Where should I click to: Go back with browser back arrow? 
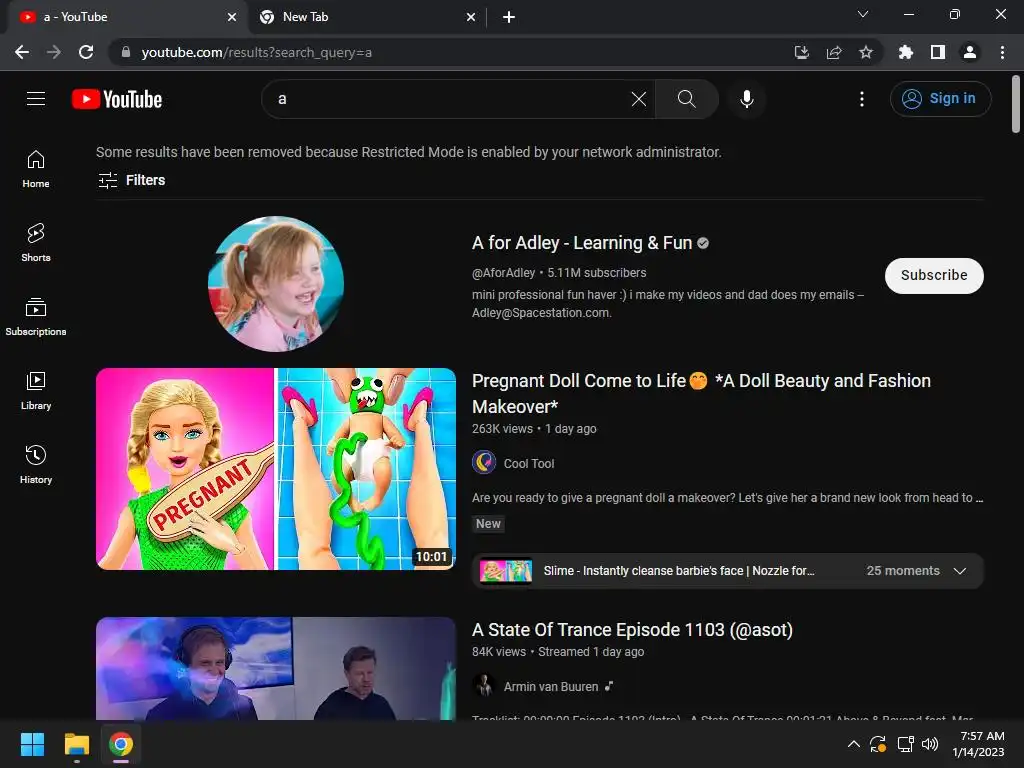coord(22,52)
